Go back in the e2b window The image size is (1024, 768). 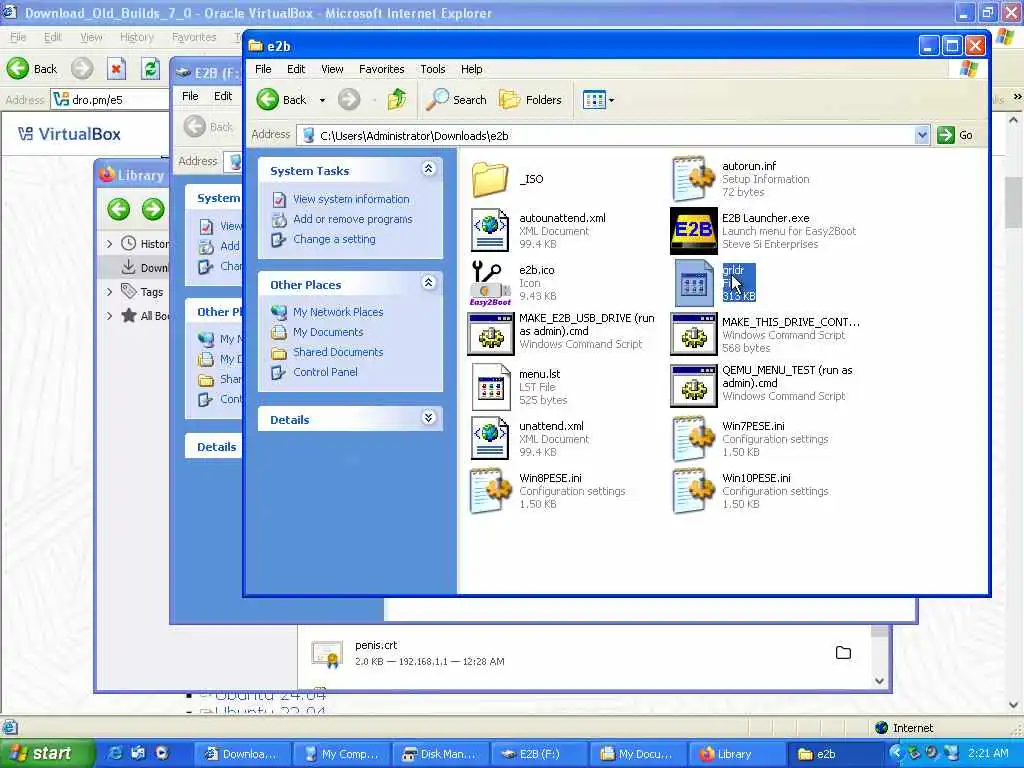click(x=282, y=99)
